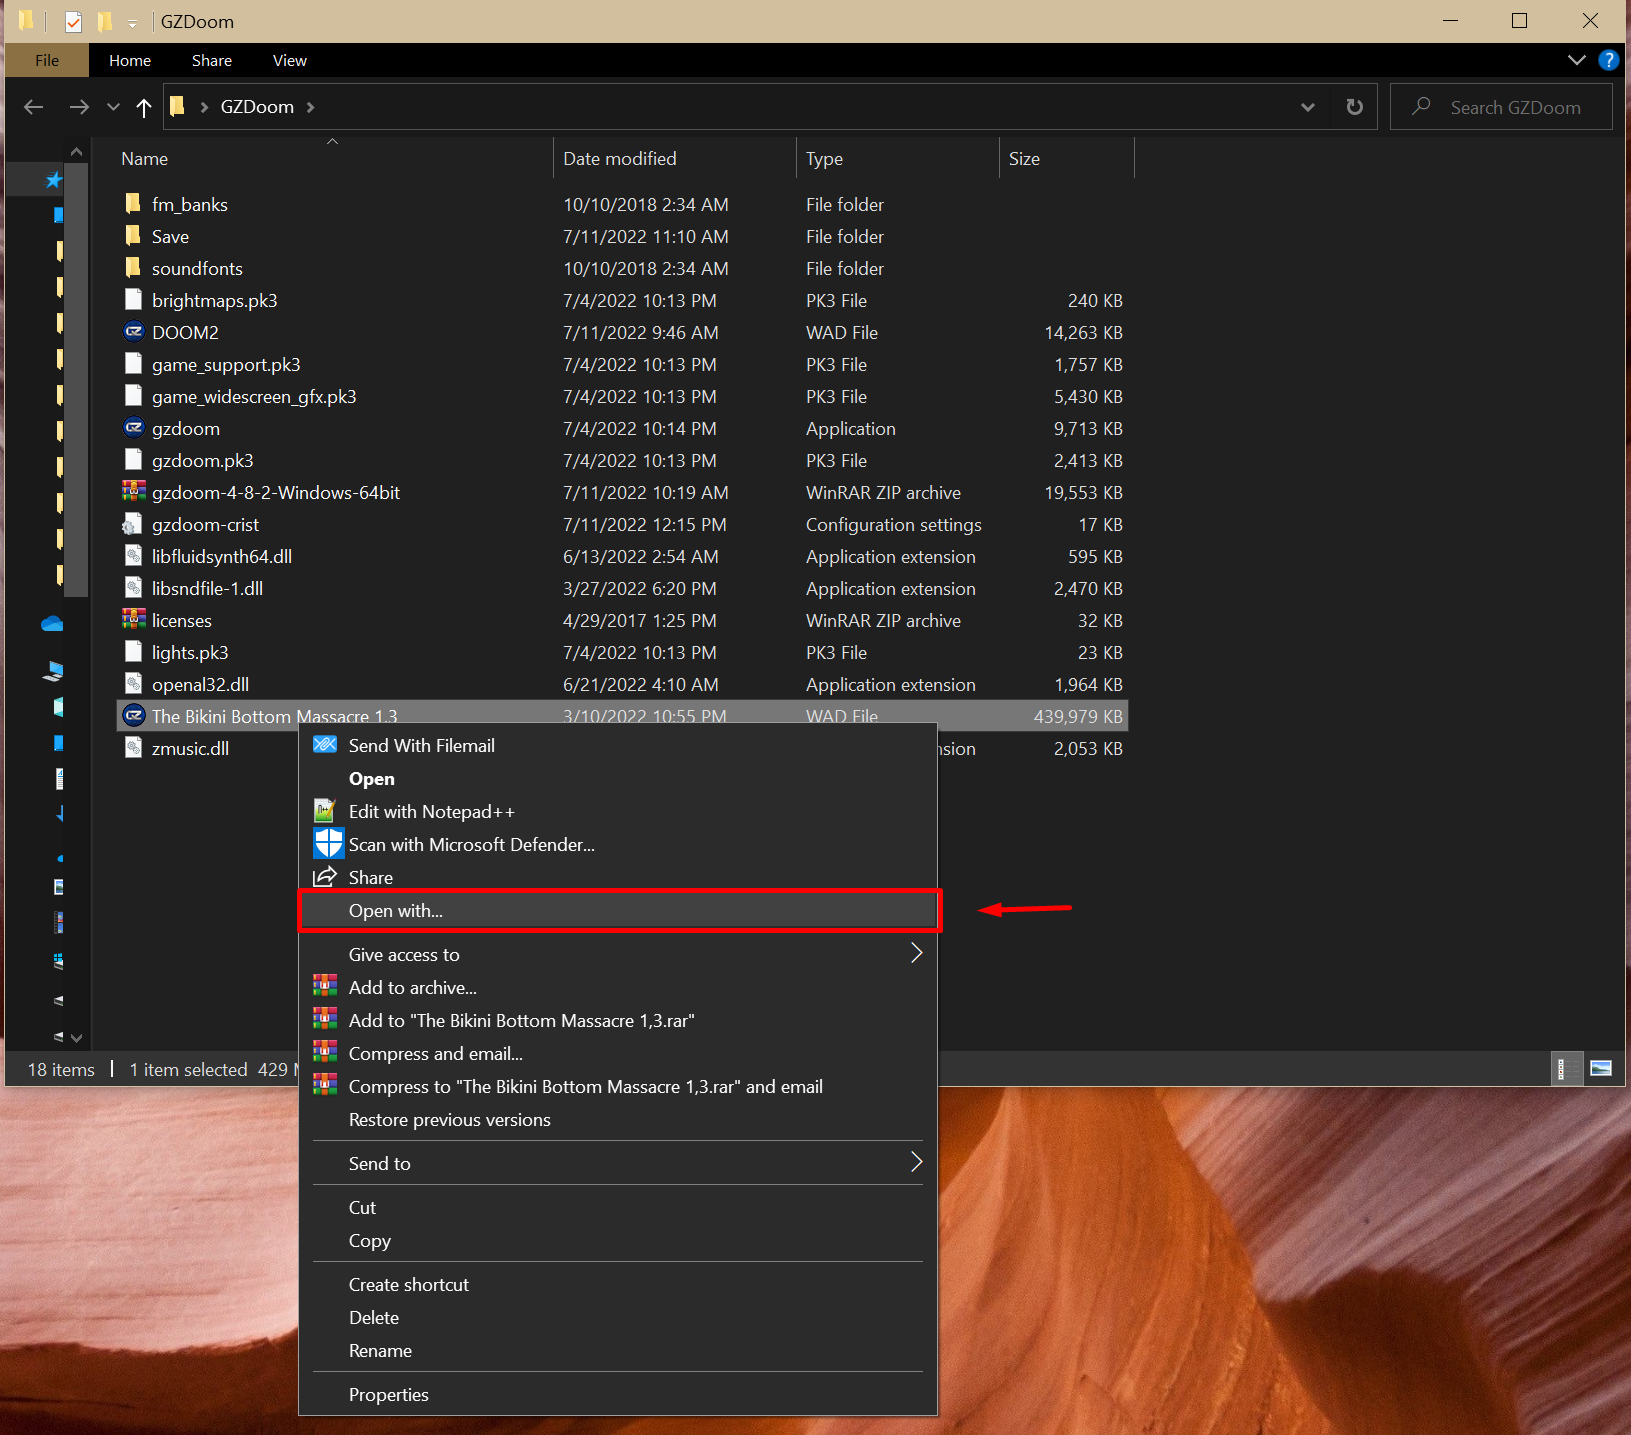The width and height of the screenshot is (1631, 1435).
Task: Select the gzdoom-4-8-2-Windows-64bit WinRAR icon
Action: 134,492
